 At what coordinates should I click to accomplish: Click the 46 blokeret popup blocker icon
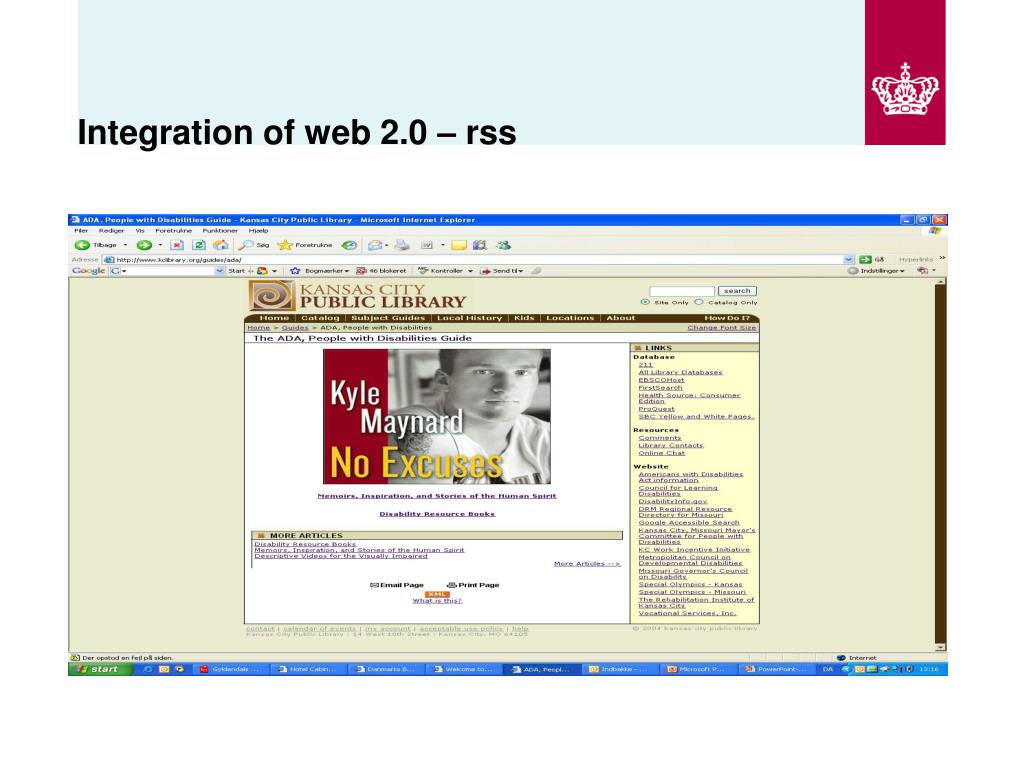click(361, 270)
